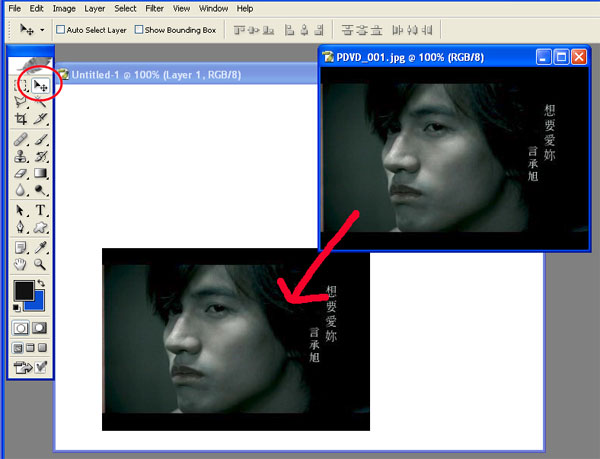Switch to Quick Mask mode
Screen dimensions: 600x459
pyautogui.click(x=40, y=328)
